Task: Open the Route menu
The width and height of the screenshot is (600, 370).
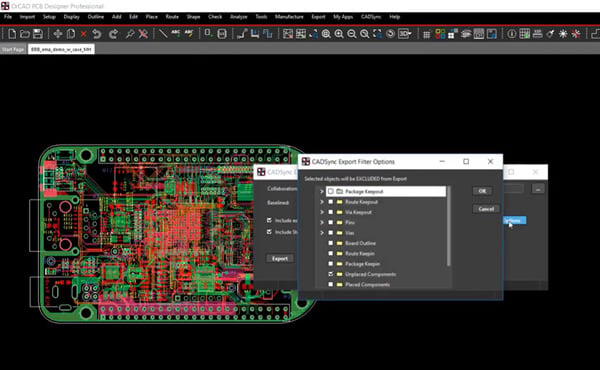Action: [x=172, y=17]
